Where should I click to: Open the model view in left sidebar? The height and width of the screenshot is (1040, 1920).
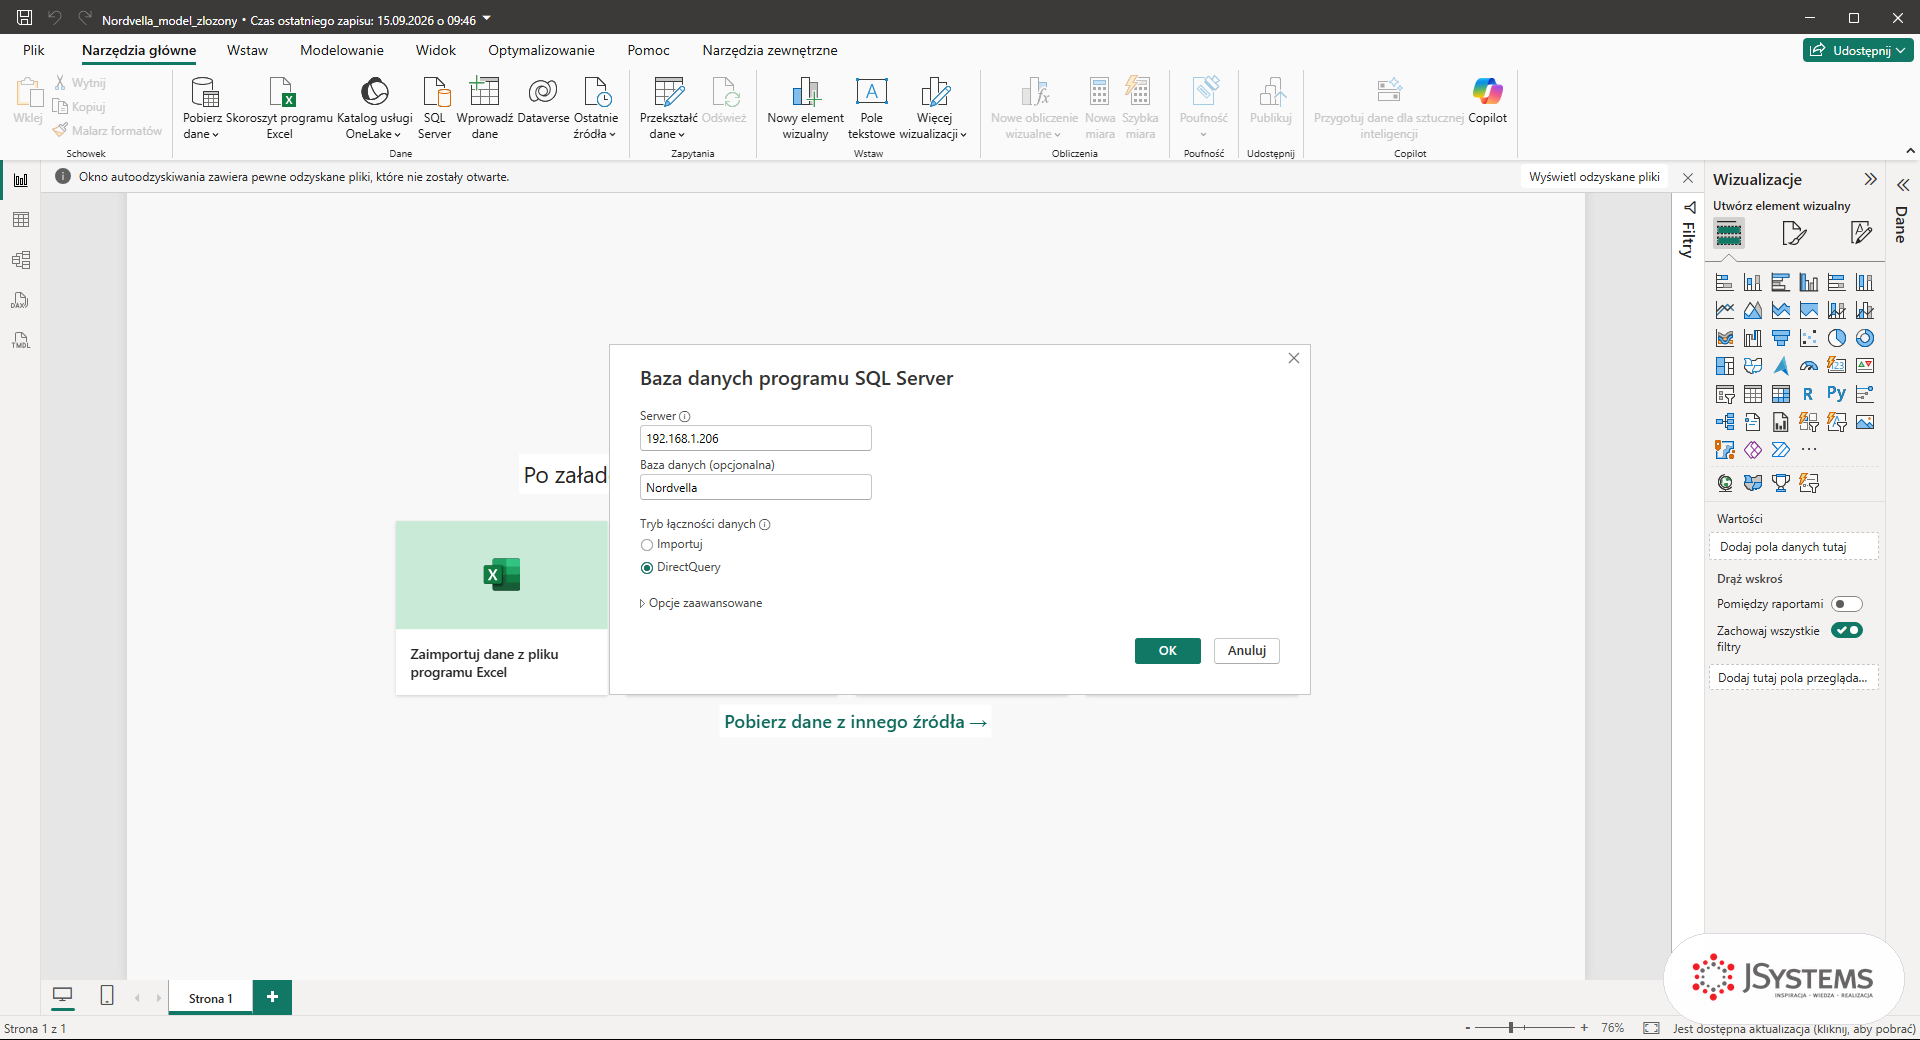click(21, 260)
